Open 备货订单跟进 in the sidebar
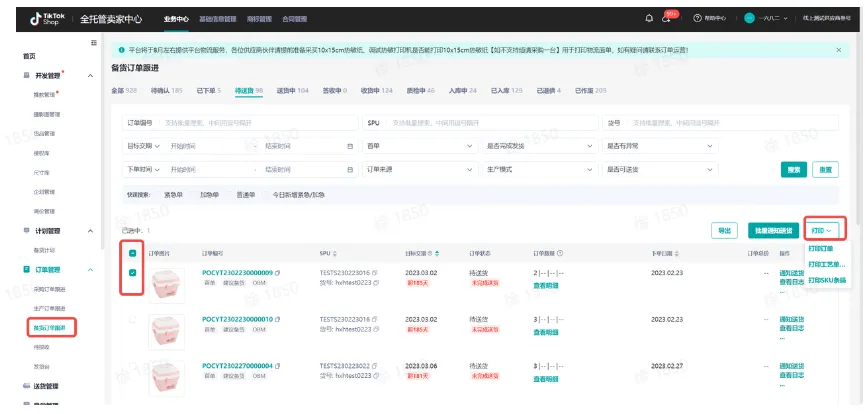Viewport: 865px width, 414px height. pyautogui.click(x=49, y=327)
